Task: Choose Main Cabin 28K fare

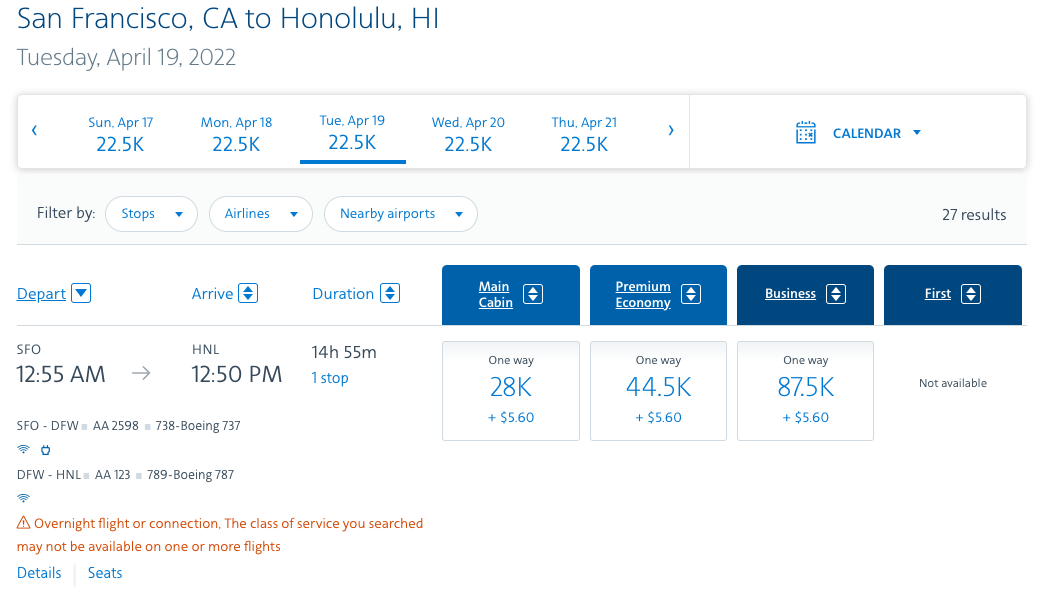Action: coord(511,390)
